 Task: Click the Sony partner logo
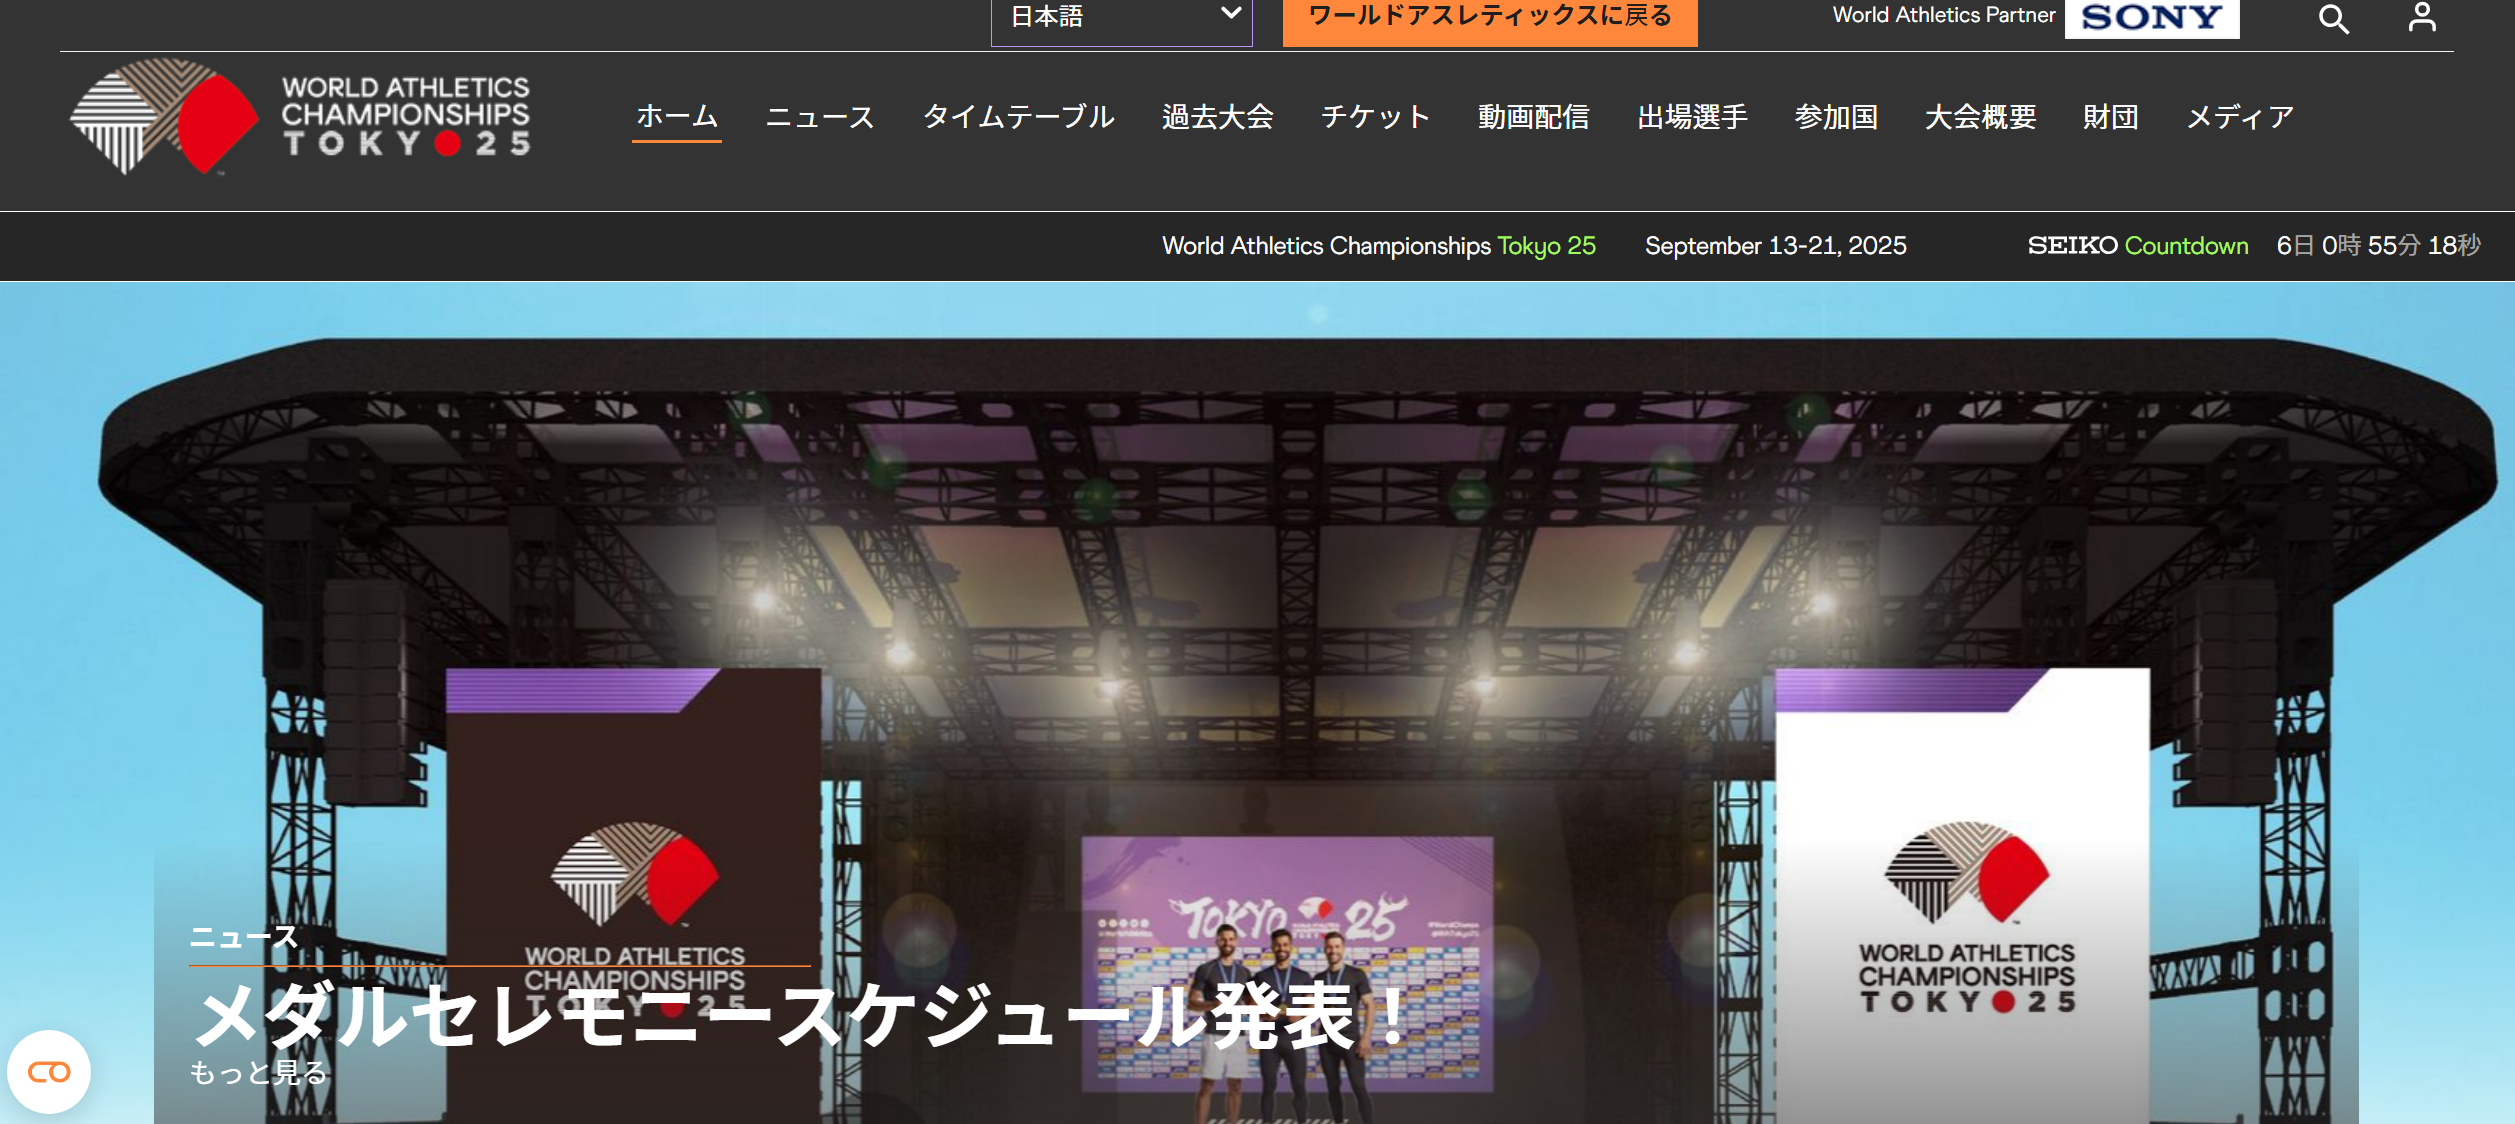2151,18
